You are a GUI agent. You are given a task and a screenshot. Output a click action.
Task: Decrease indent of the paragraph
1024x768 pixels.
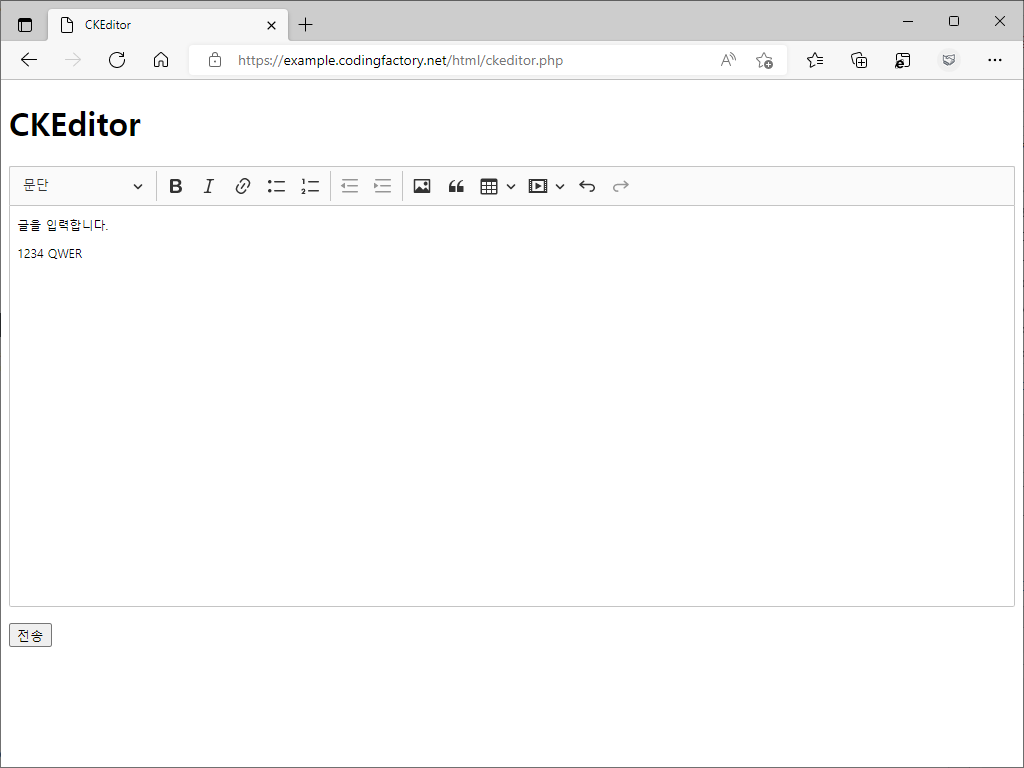349,186
